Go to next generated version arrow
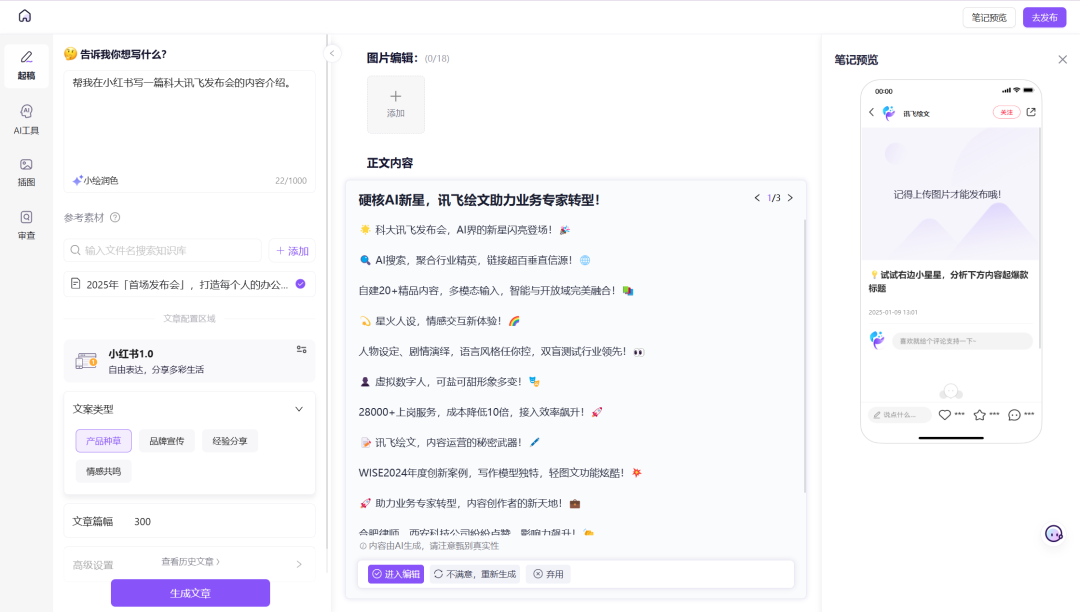 coord(790,198)
